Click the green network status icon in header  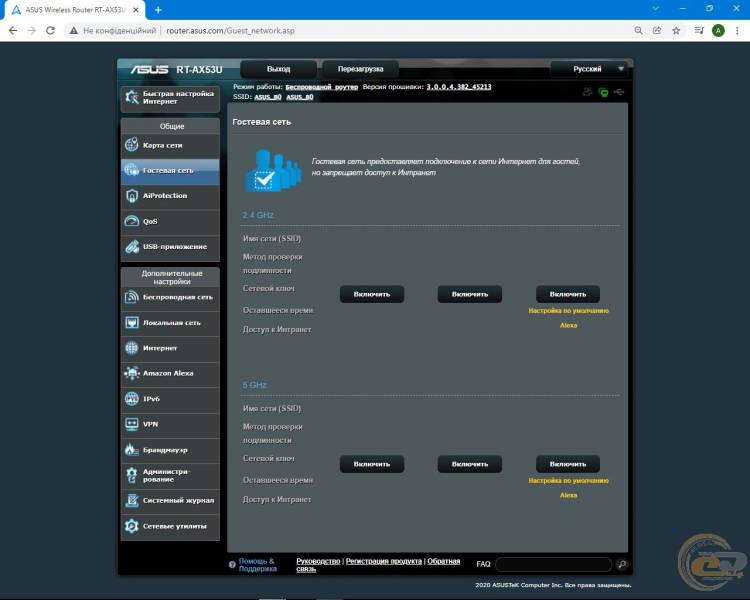point(604,92)
